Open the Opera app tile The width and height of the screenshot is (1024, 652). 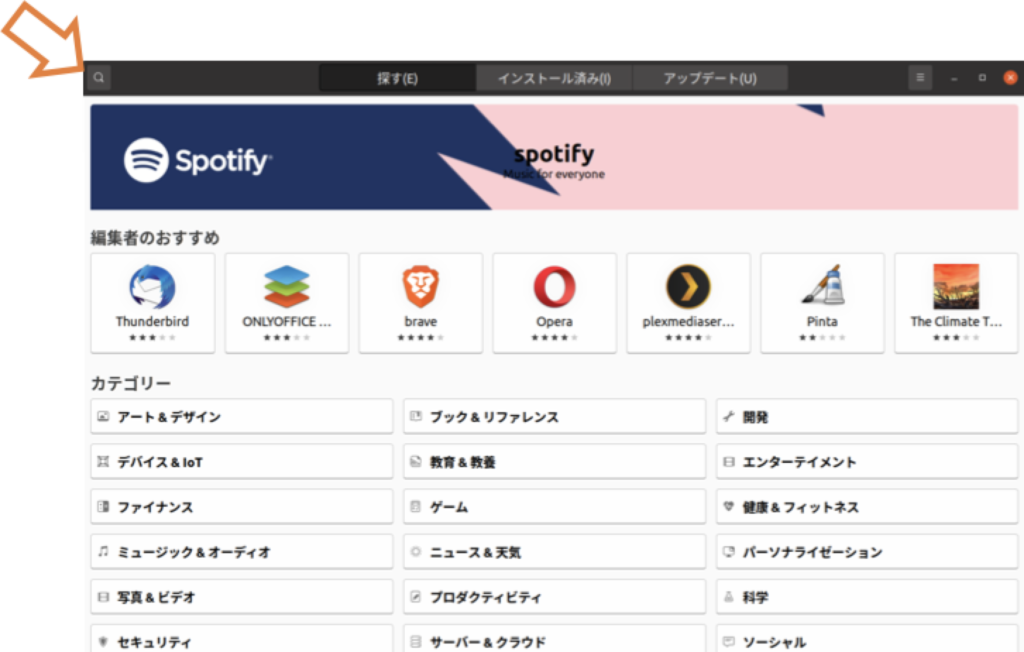pos(554,303)
